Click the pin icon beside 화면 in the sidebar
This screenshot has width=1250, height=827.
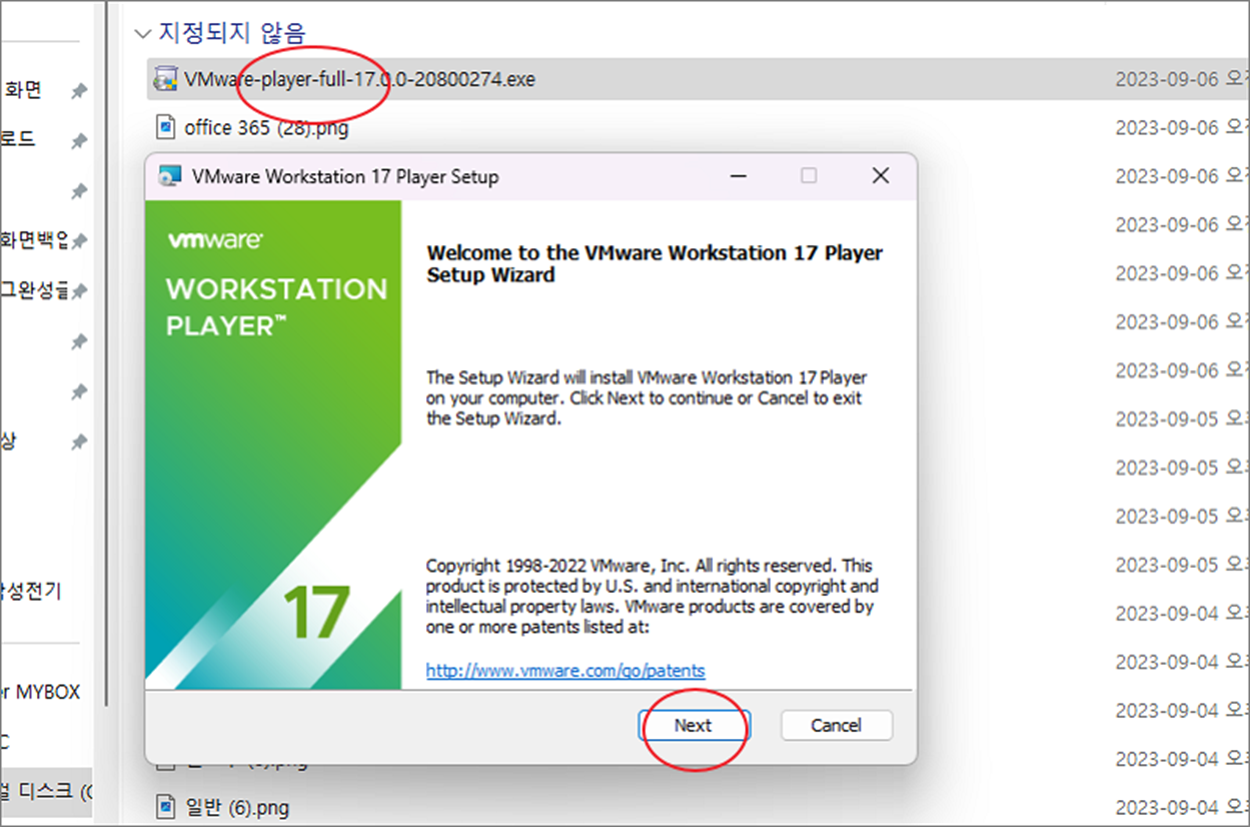pos(78,91)
